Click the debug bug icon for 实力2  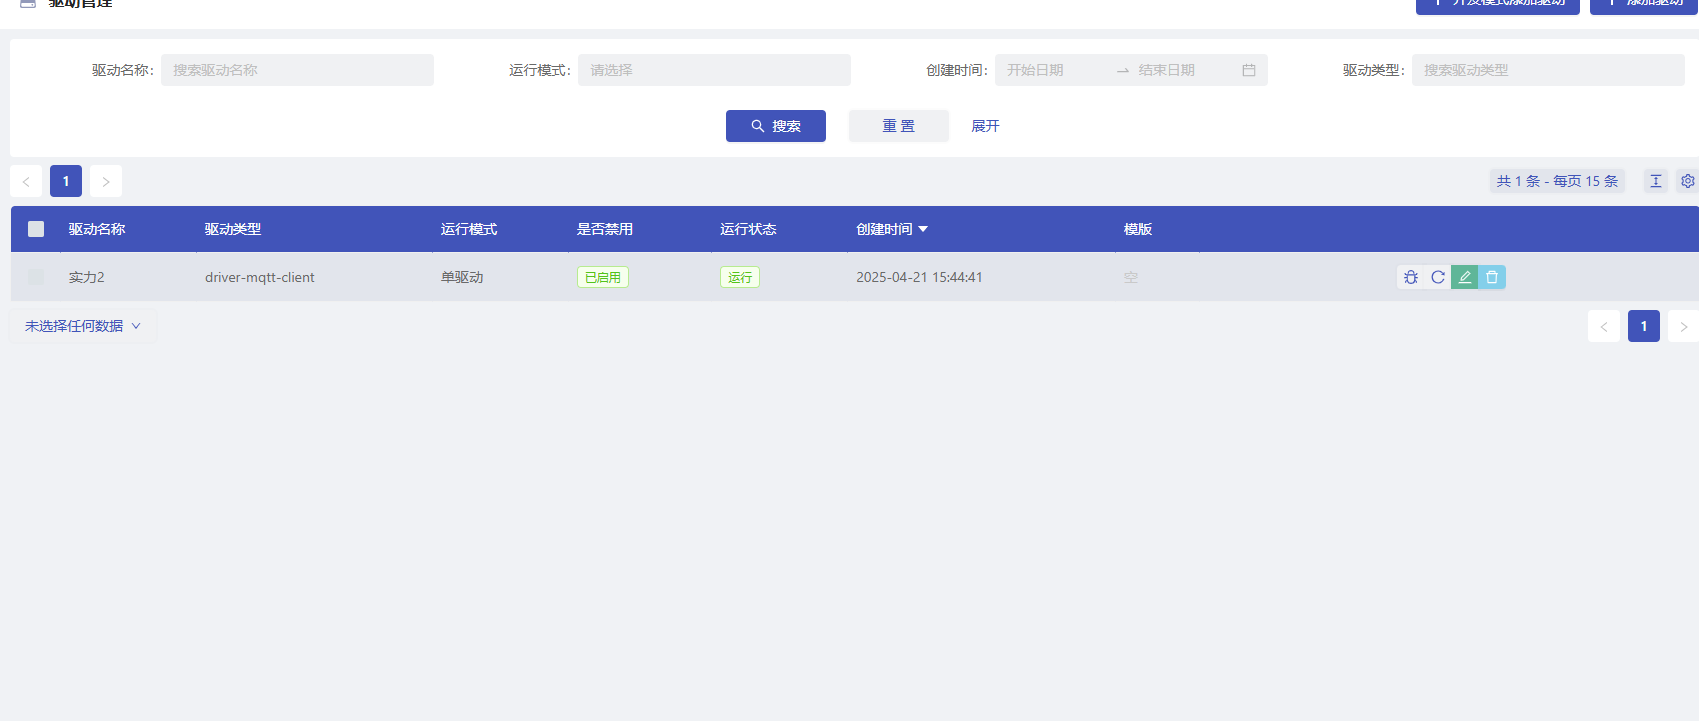click(1411, 277)
